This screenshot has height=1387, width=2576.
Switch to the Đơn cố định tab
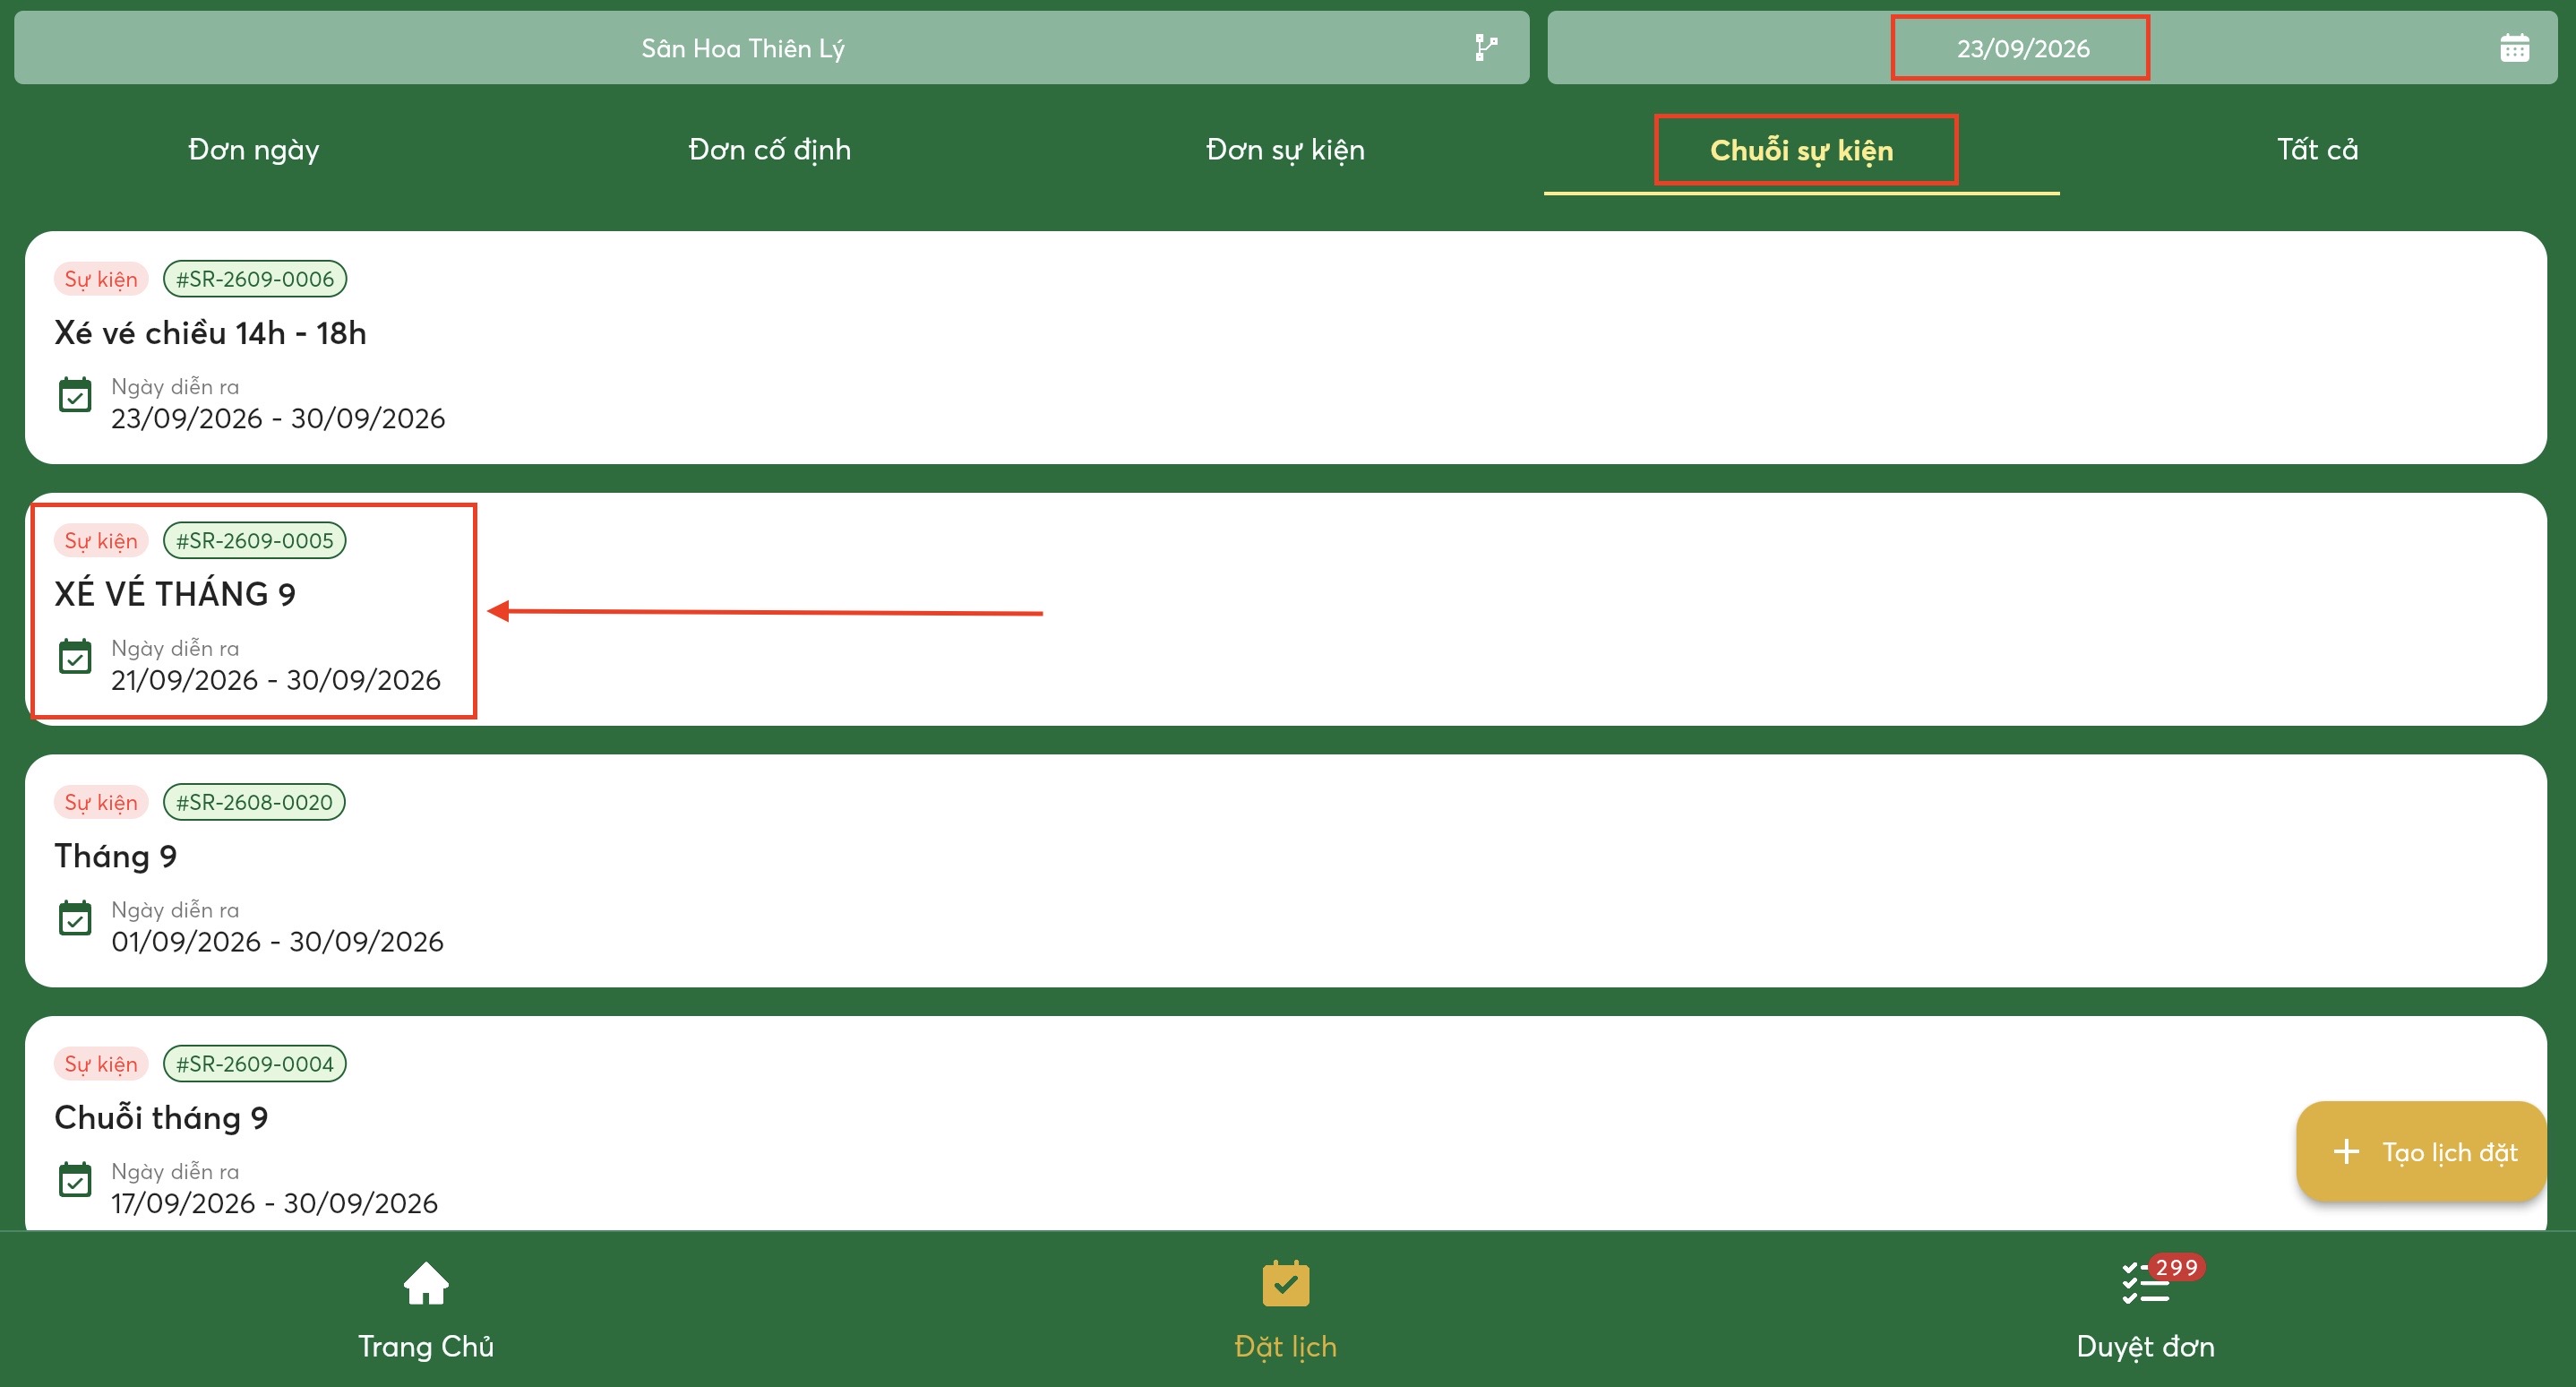(x=770, y=150)
